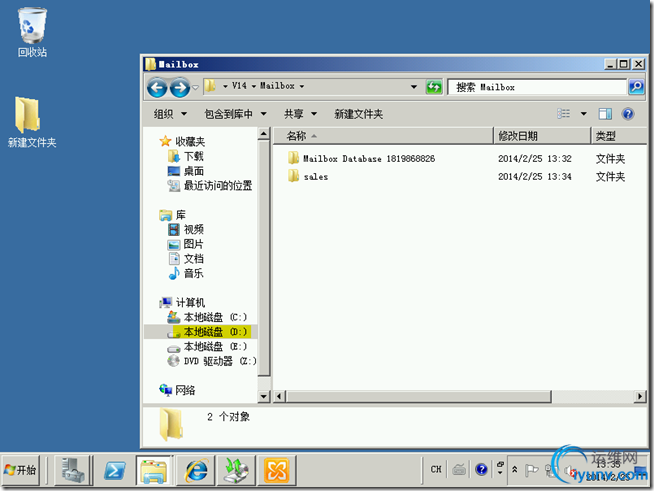The image size is (654, 491).
Task: Open highlighted 本地磁盘 (D:) drive
Action: (207, 332)
